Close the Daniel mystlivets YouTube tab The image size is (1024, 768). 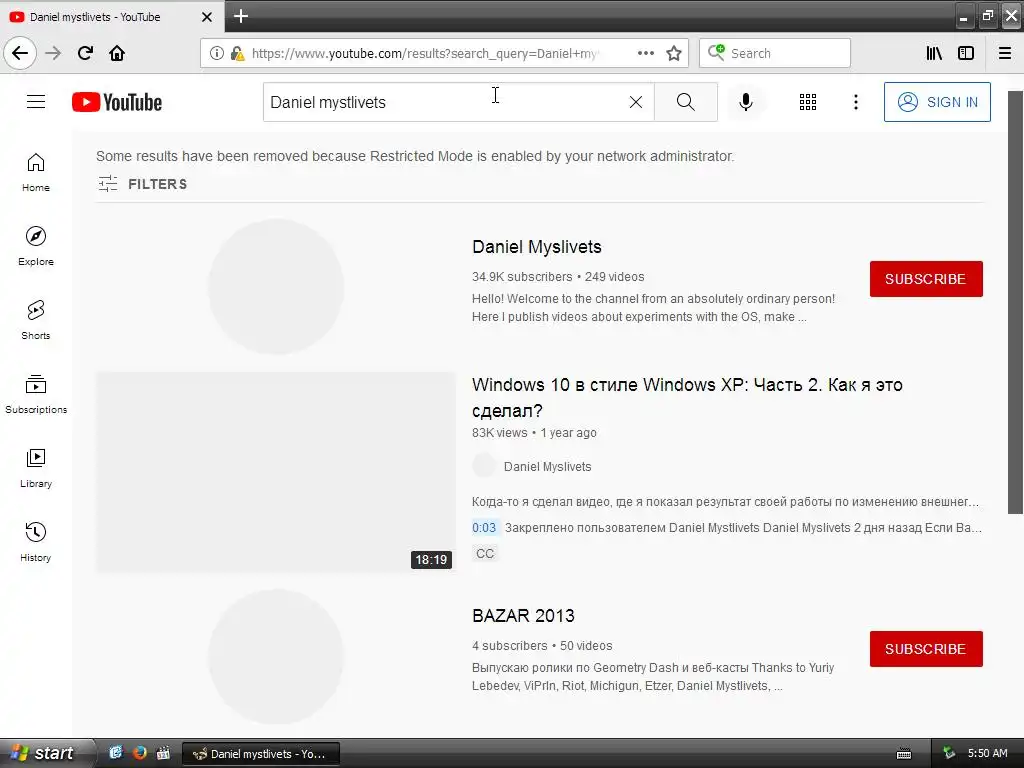pos(207,17)
